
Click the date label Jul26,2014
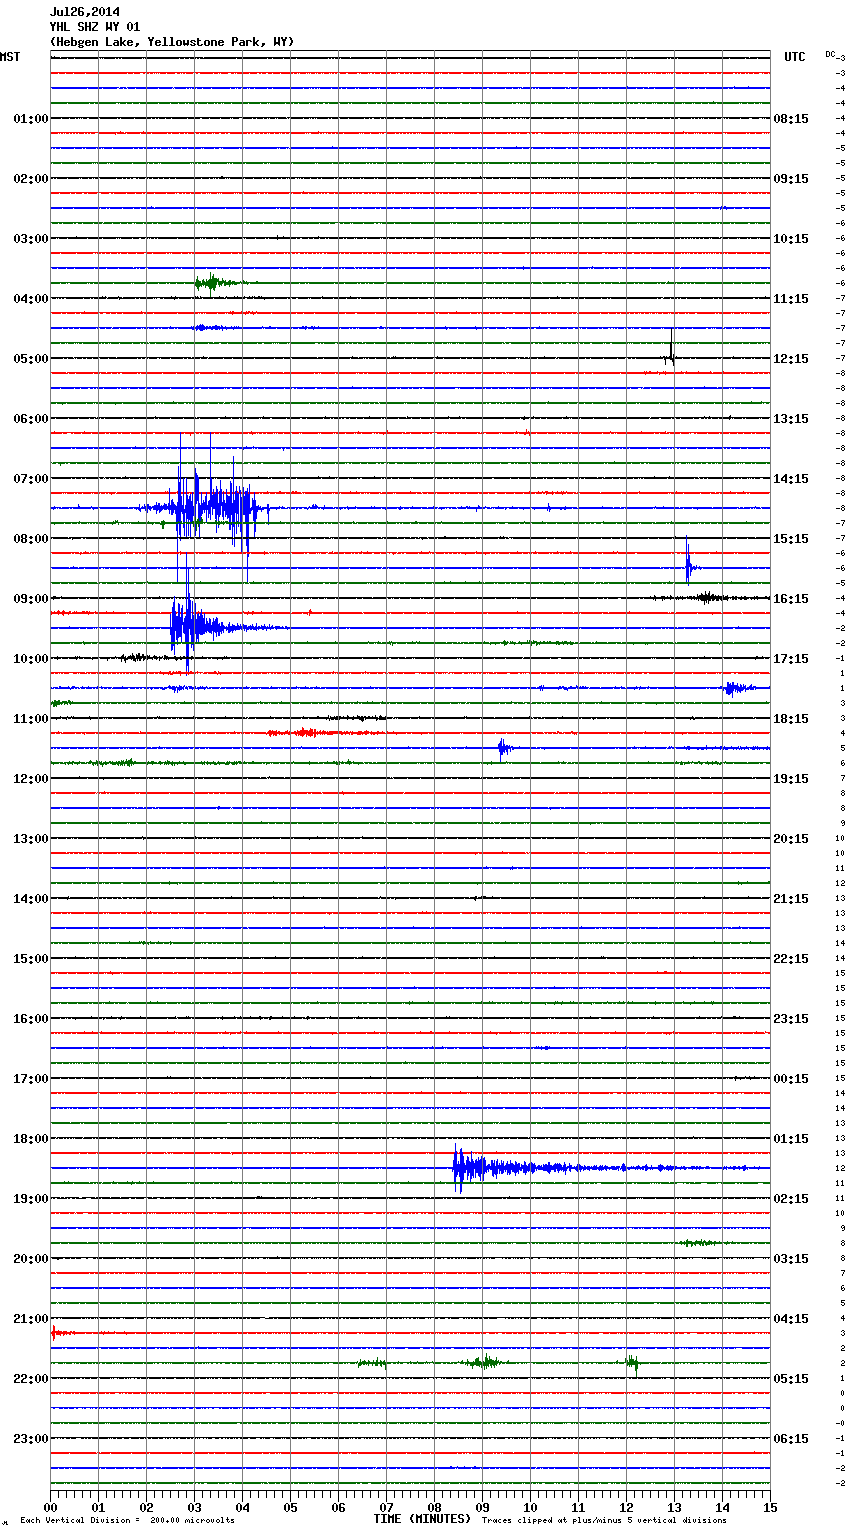(x=85, y=12)
